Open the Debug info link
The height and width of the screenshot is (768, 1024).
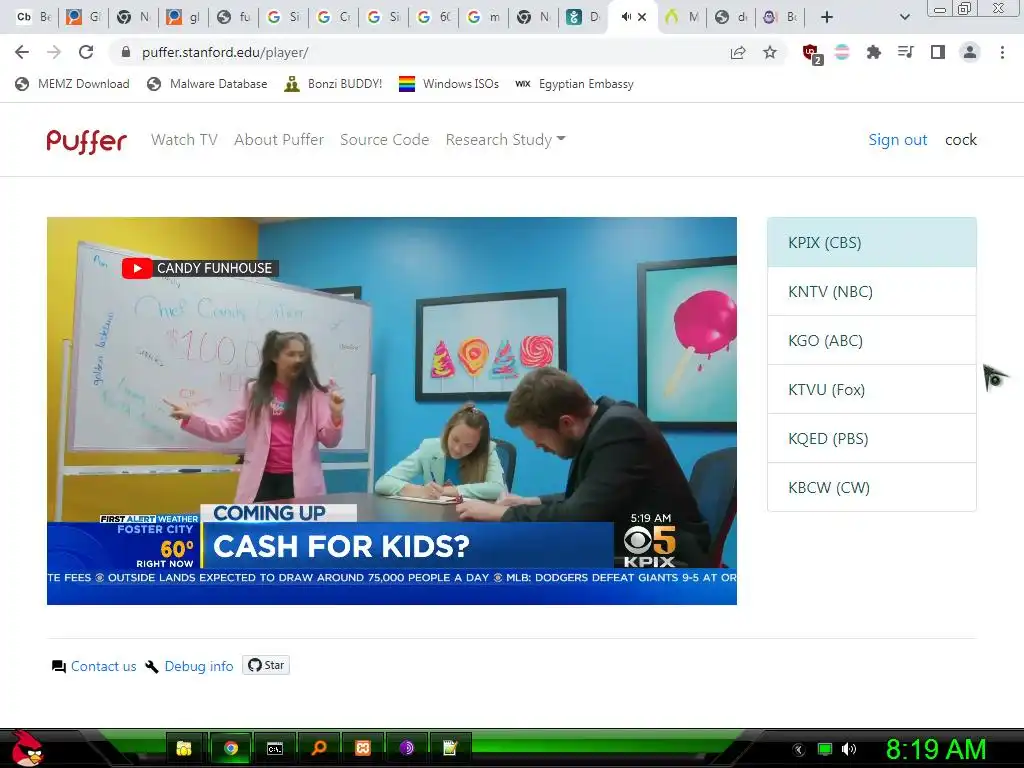click(x=189, y=666)
